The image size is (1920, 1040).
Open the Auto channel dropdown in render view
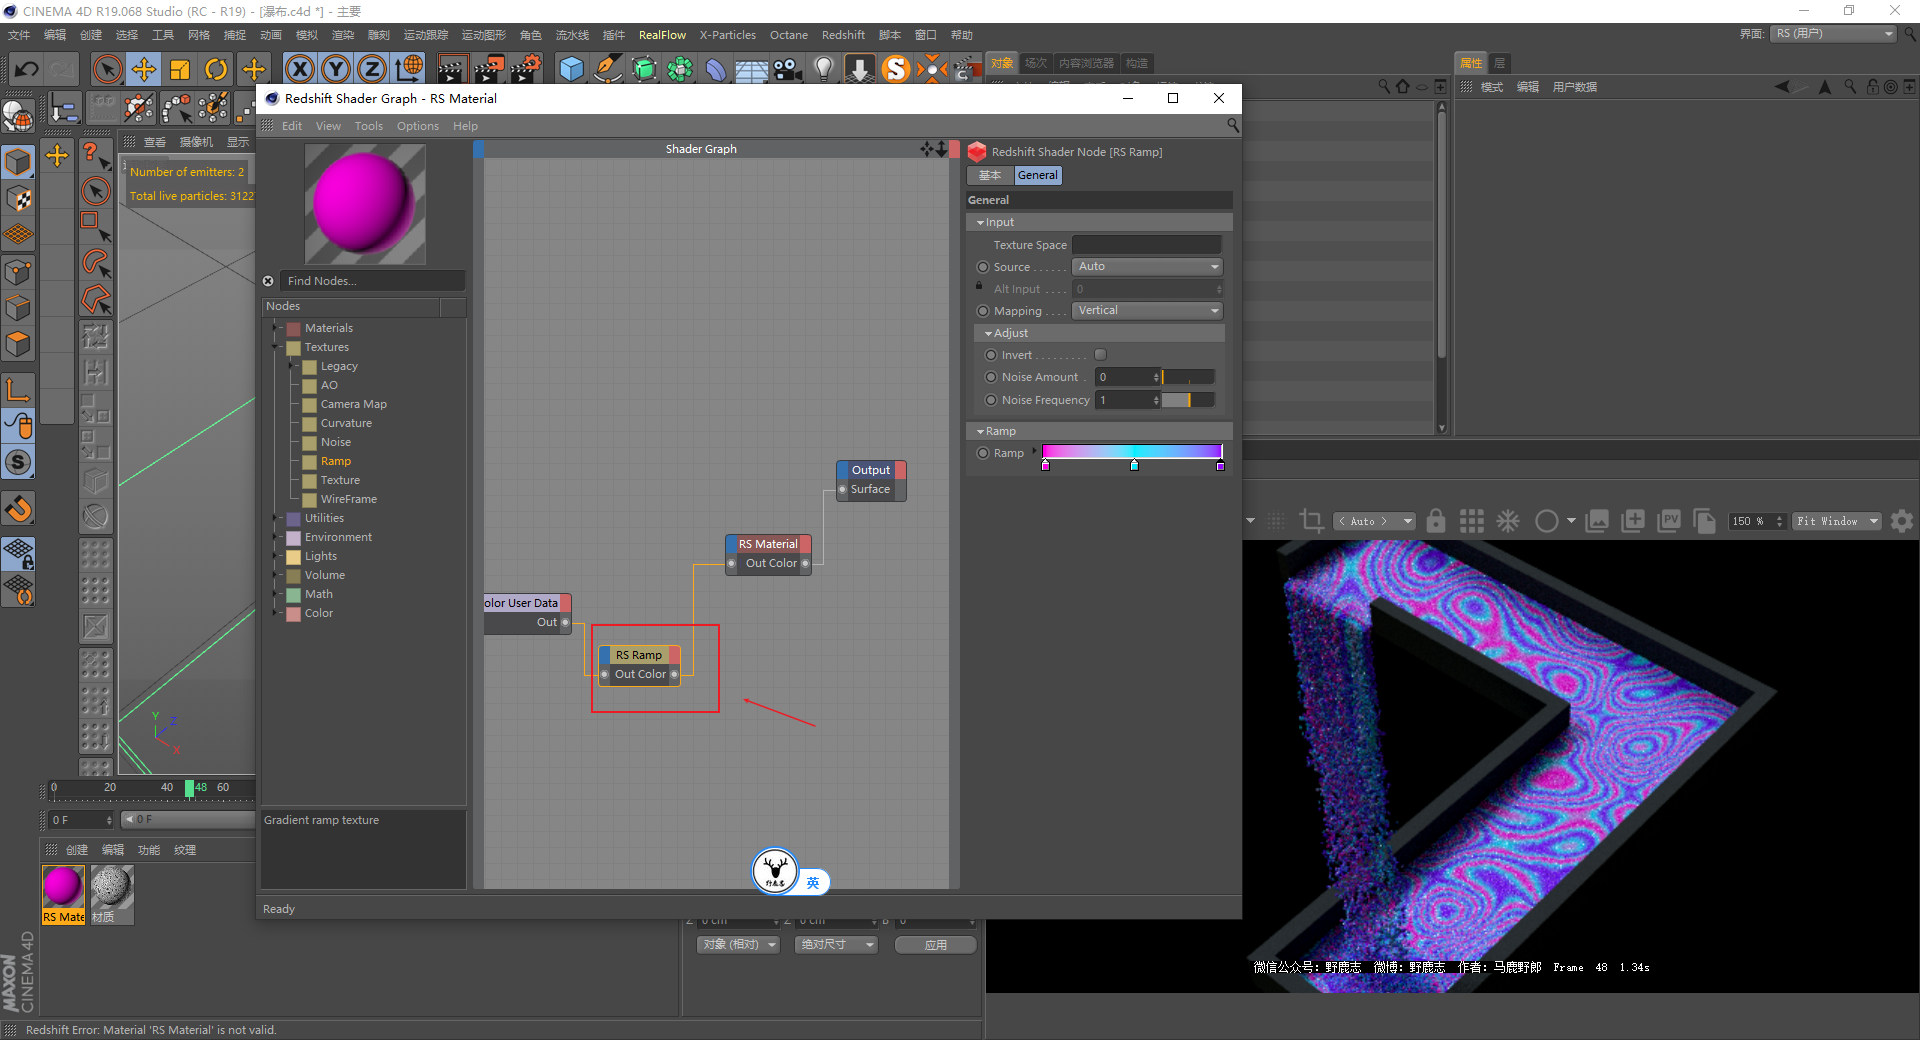(1375, 521)
